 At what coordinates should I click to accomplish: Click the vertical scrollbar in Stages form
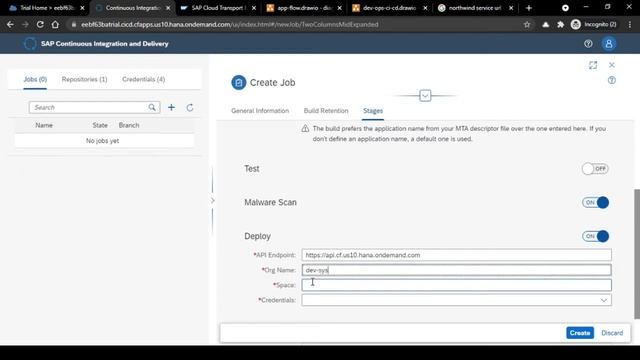point(637,254)
